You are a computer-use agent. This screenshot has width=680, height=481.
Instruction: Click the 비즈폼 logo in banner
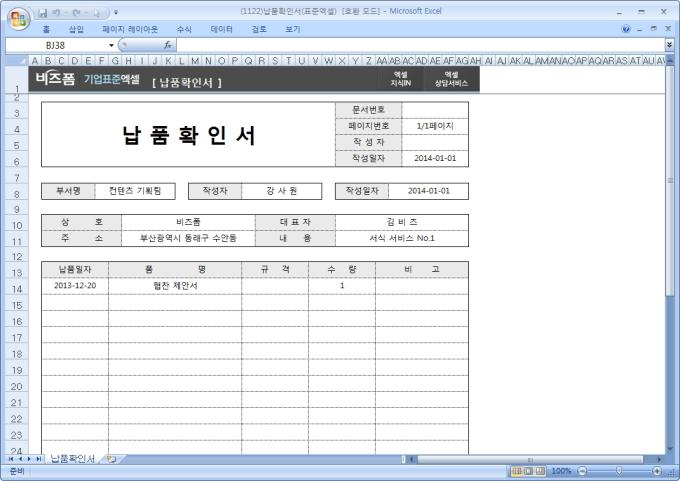(55, 79)
